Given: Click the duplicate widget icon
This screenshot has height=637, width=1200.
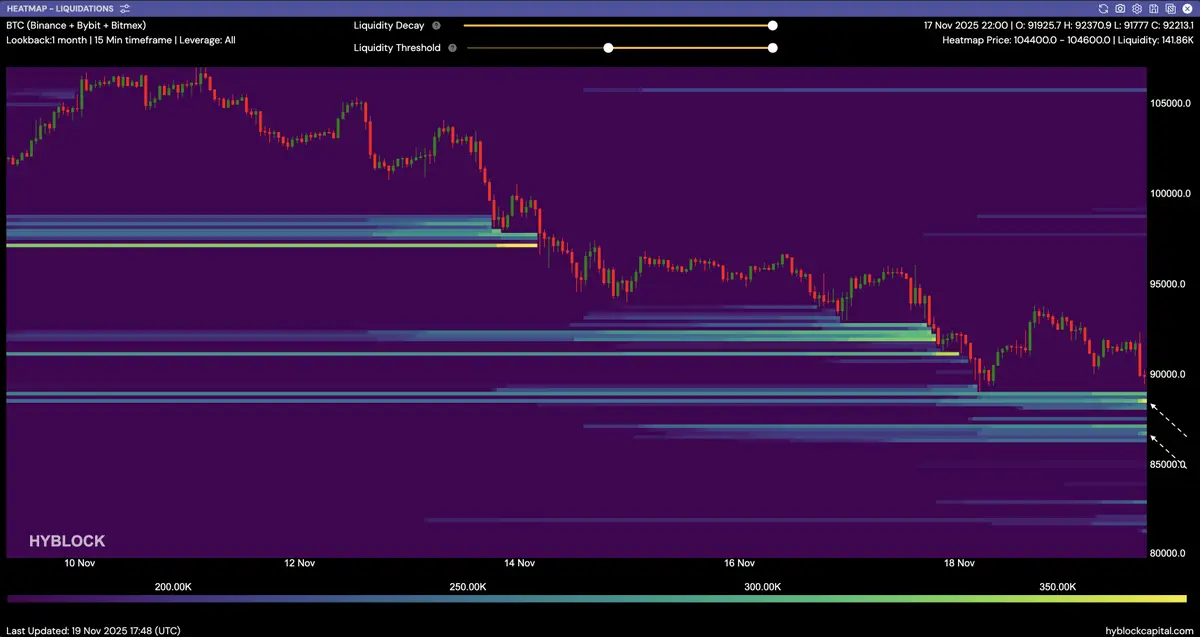Looking at the screenshot, I should tap(1170, 8).
